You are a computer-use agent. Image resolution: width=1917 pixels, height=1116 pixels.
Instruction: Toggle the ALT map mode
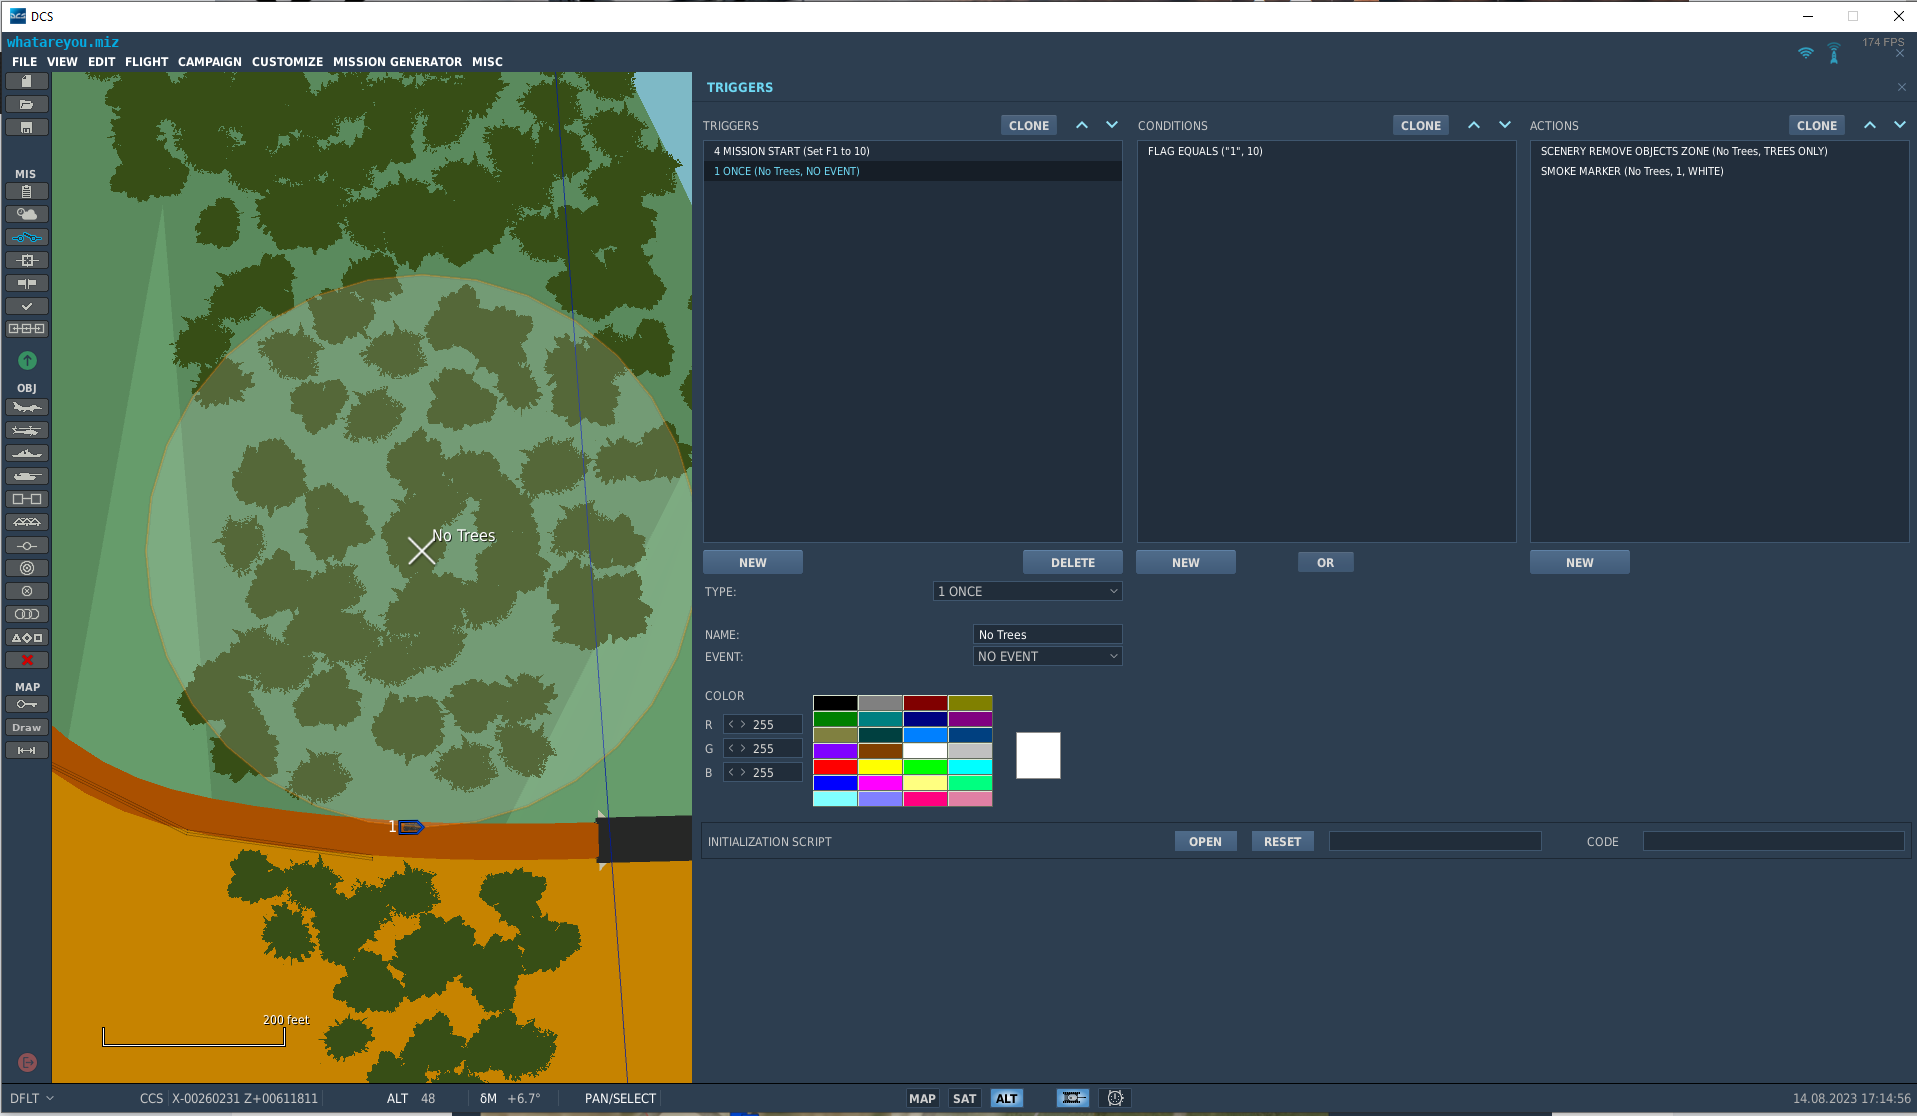tap(1007, 1098)
